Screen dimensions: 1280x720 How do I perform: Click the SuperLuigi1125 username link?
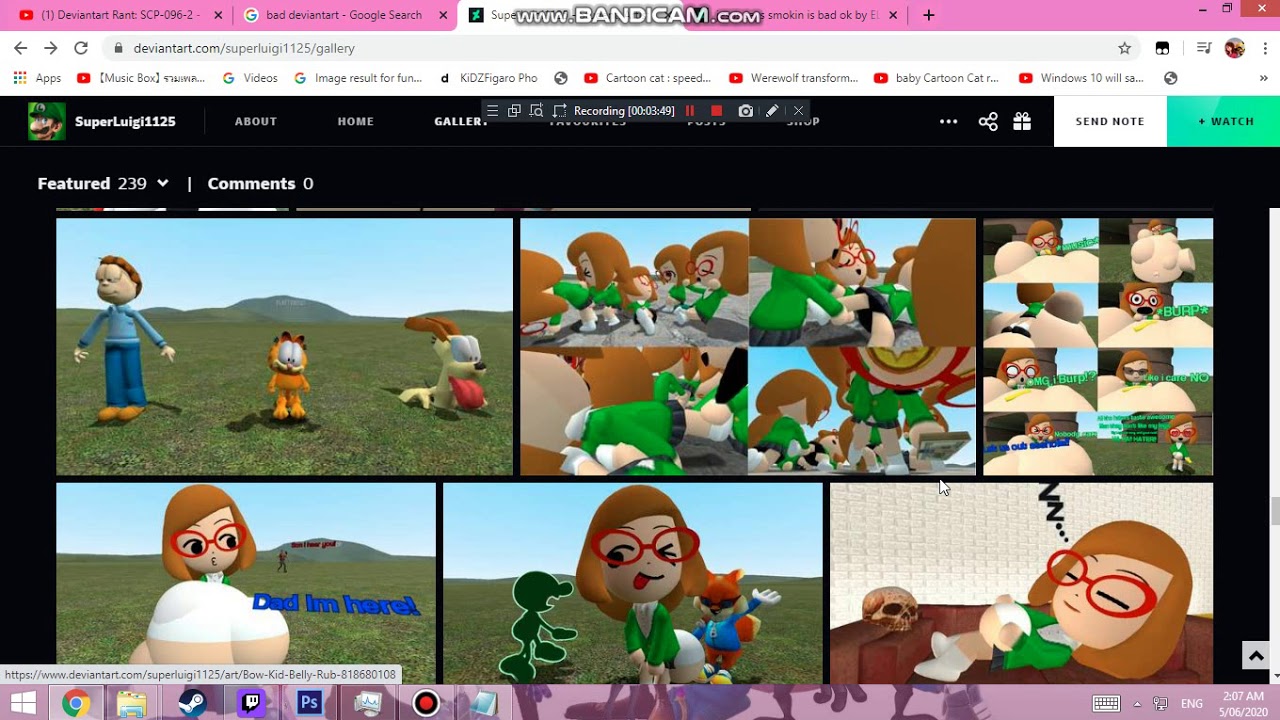pyautogui.click(x=125, y=121)
